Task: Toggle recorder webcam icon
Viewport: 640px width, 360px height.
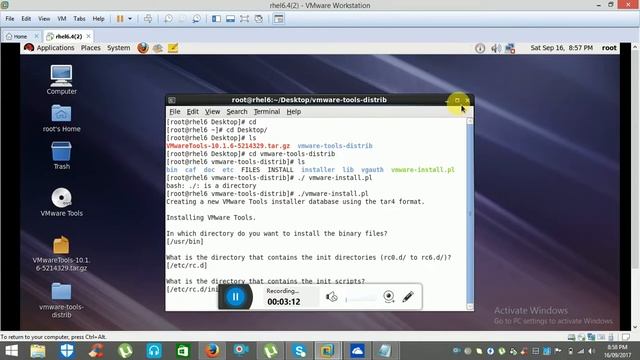Action: click(x=389, y=297)
